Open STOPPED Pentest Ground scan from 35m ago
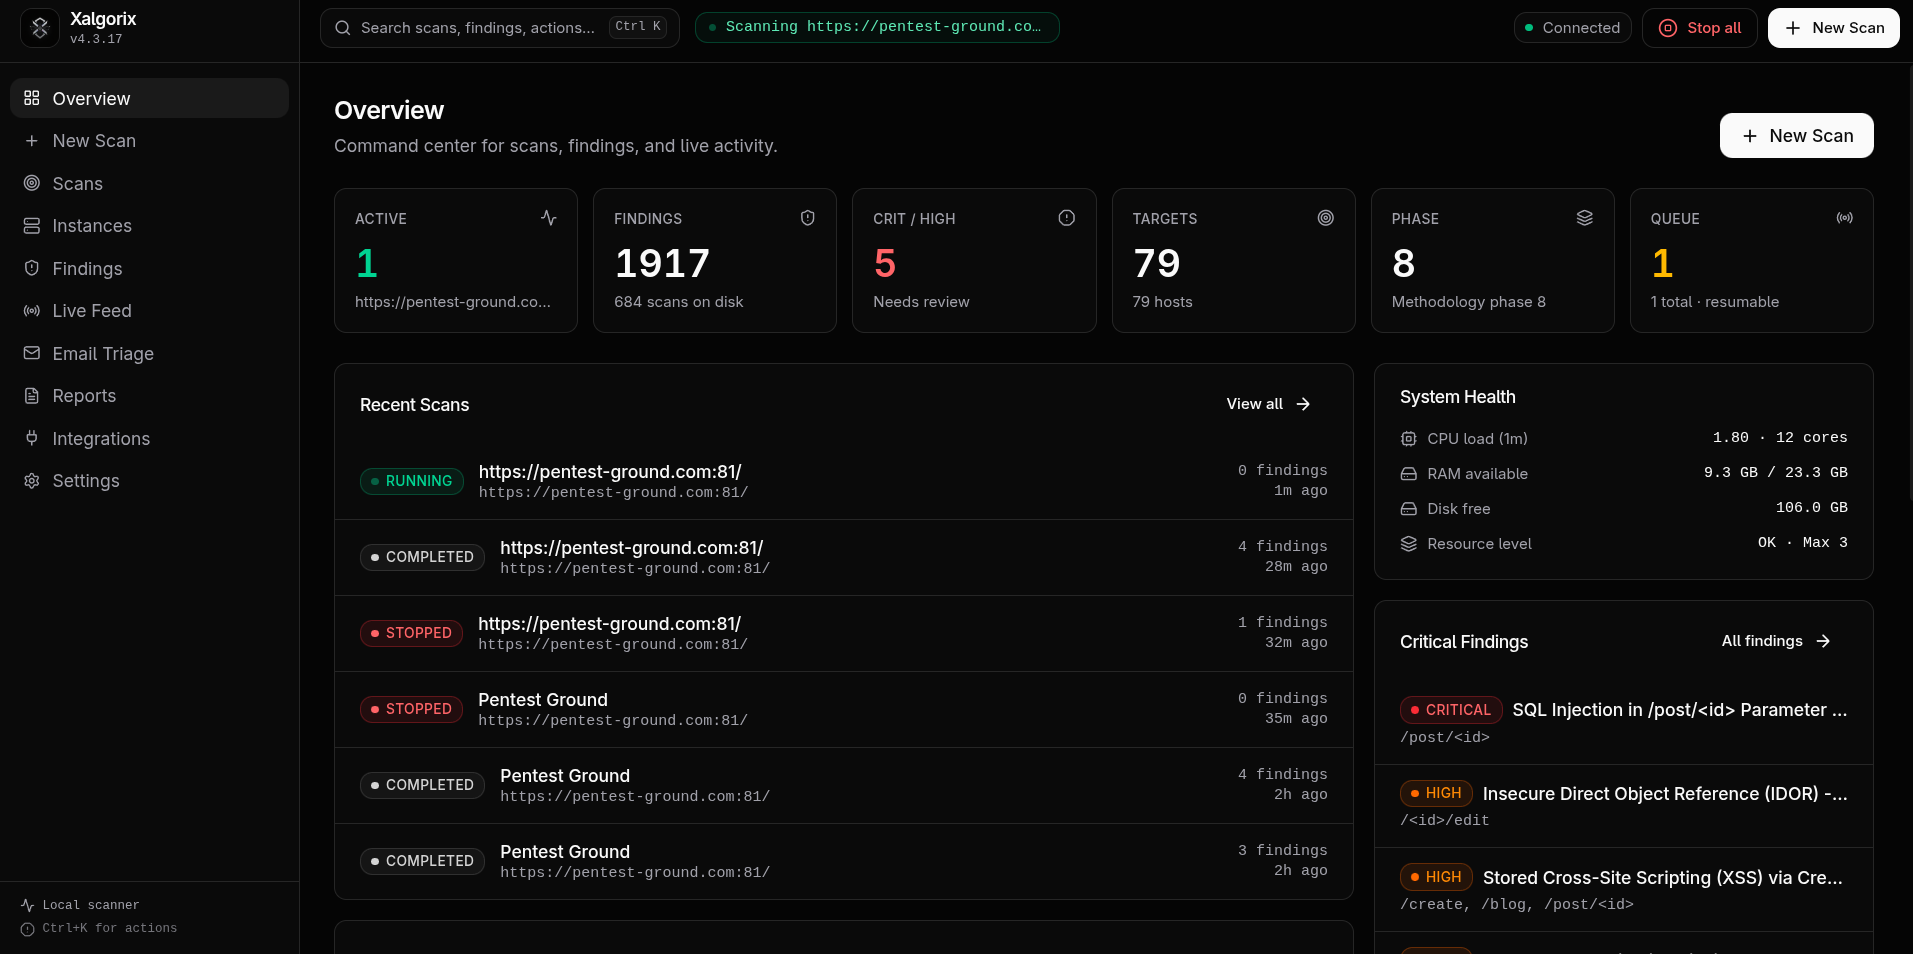 click(844, 709)
